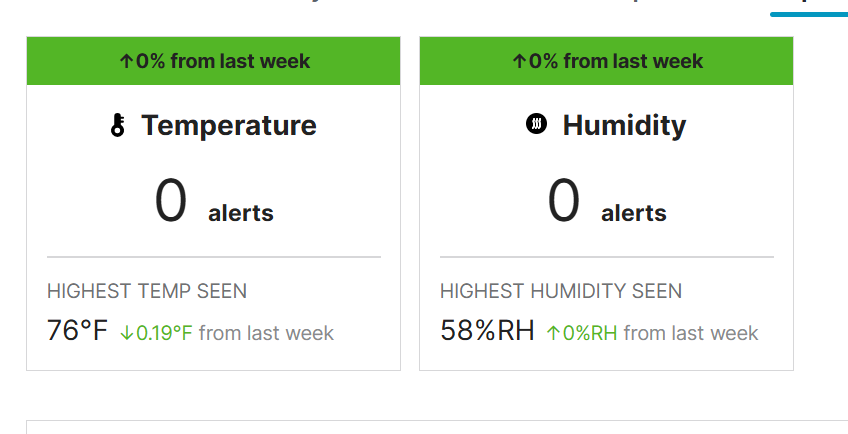Click the green up arrow next to 0%RH
848x434 pixels.
click(553, 333)
